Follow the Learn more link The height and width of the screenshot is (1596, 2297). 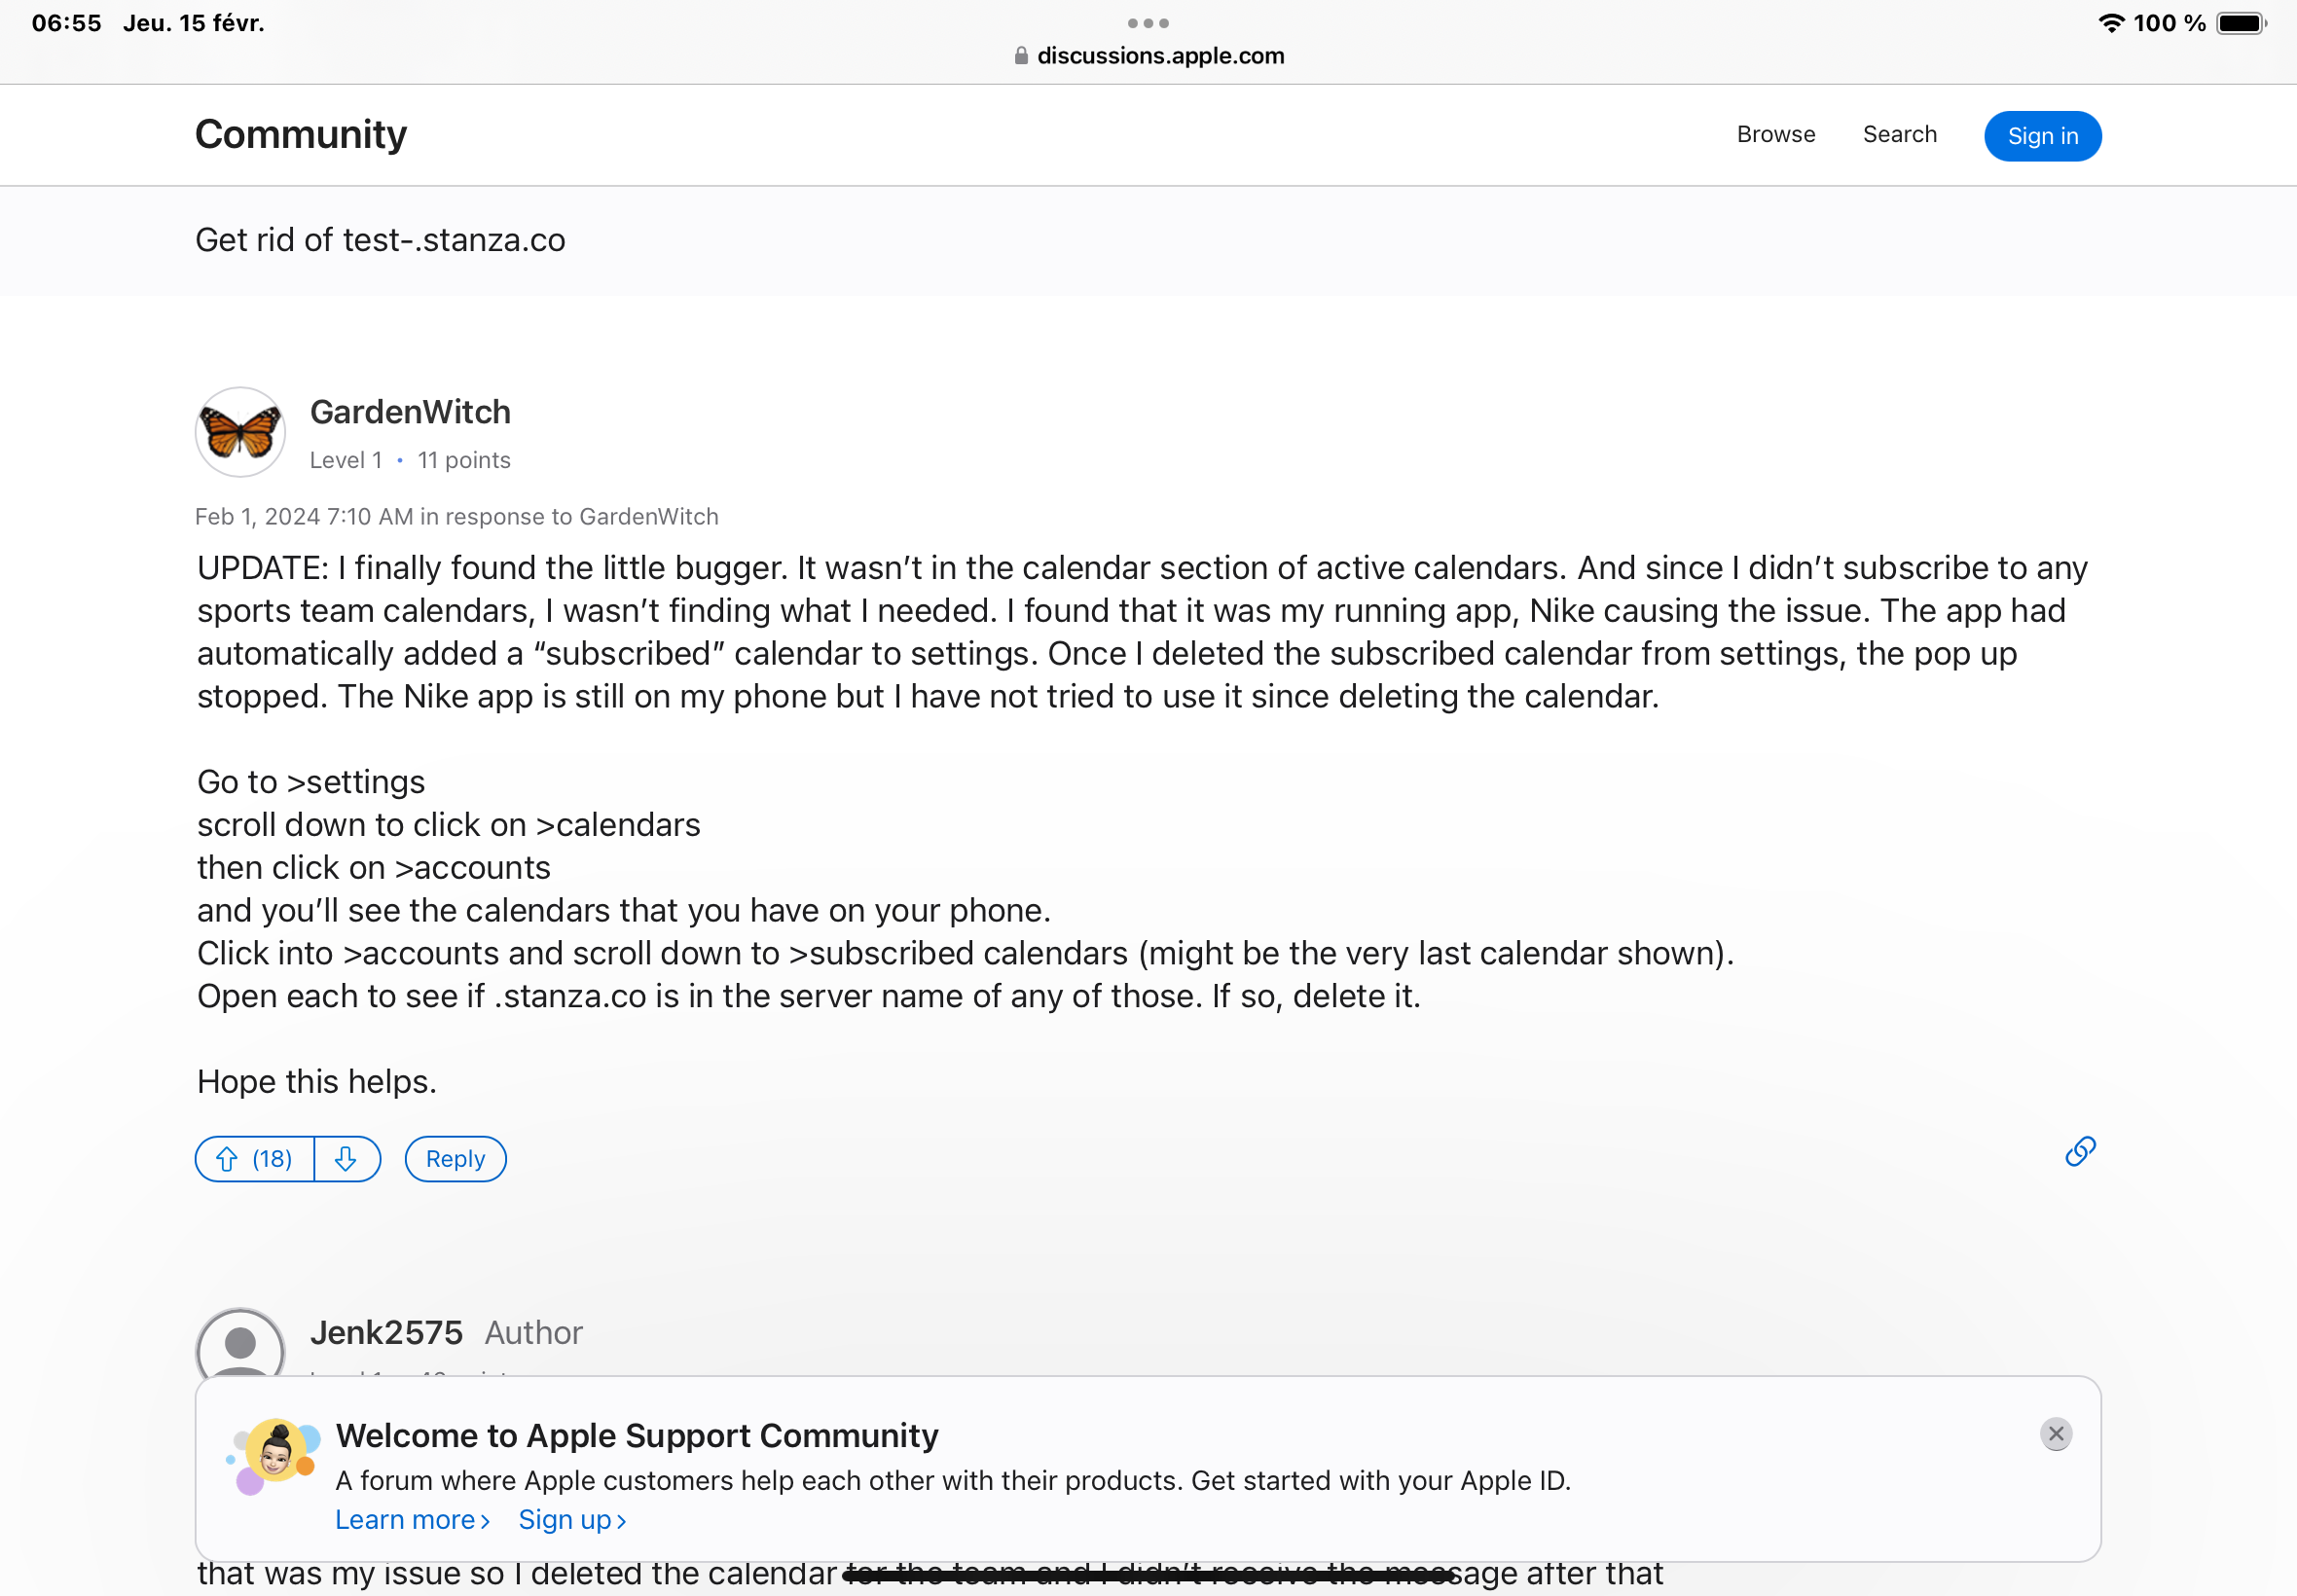tap(412, 1520)
